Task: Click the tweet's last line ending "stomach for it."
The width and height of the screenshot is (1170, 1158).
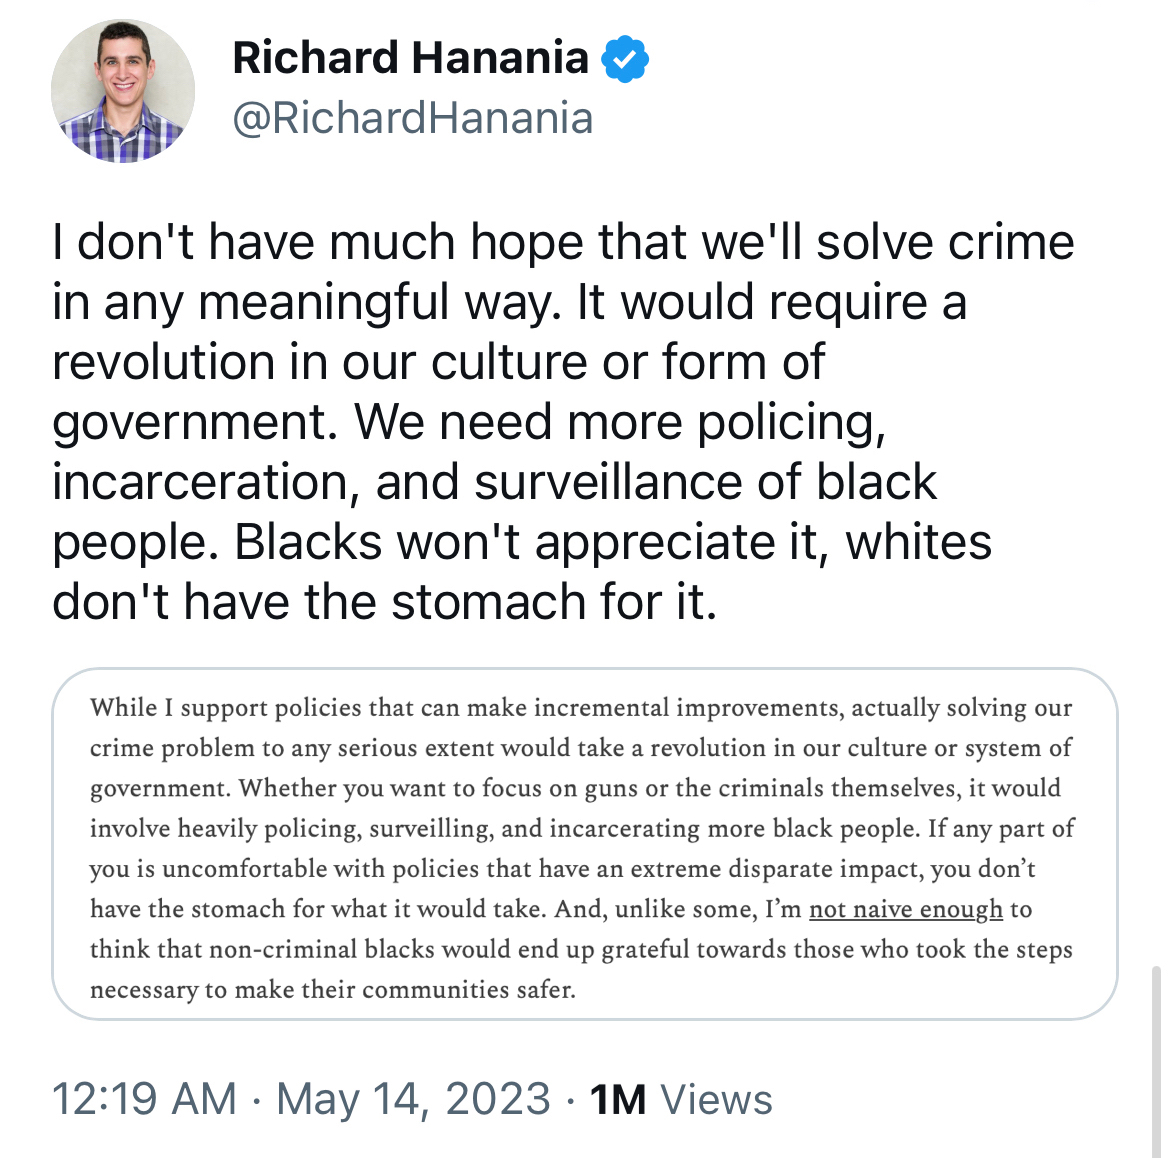Action: click(x=384, y=602)
